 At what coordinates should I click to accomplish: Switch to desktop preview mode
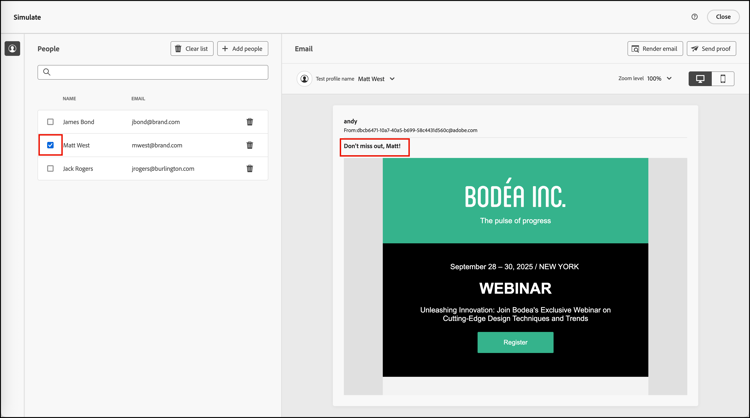pyautogui.click(x=700, y=79)
